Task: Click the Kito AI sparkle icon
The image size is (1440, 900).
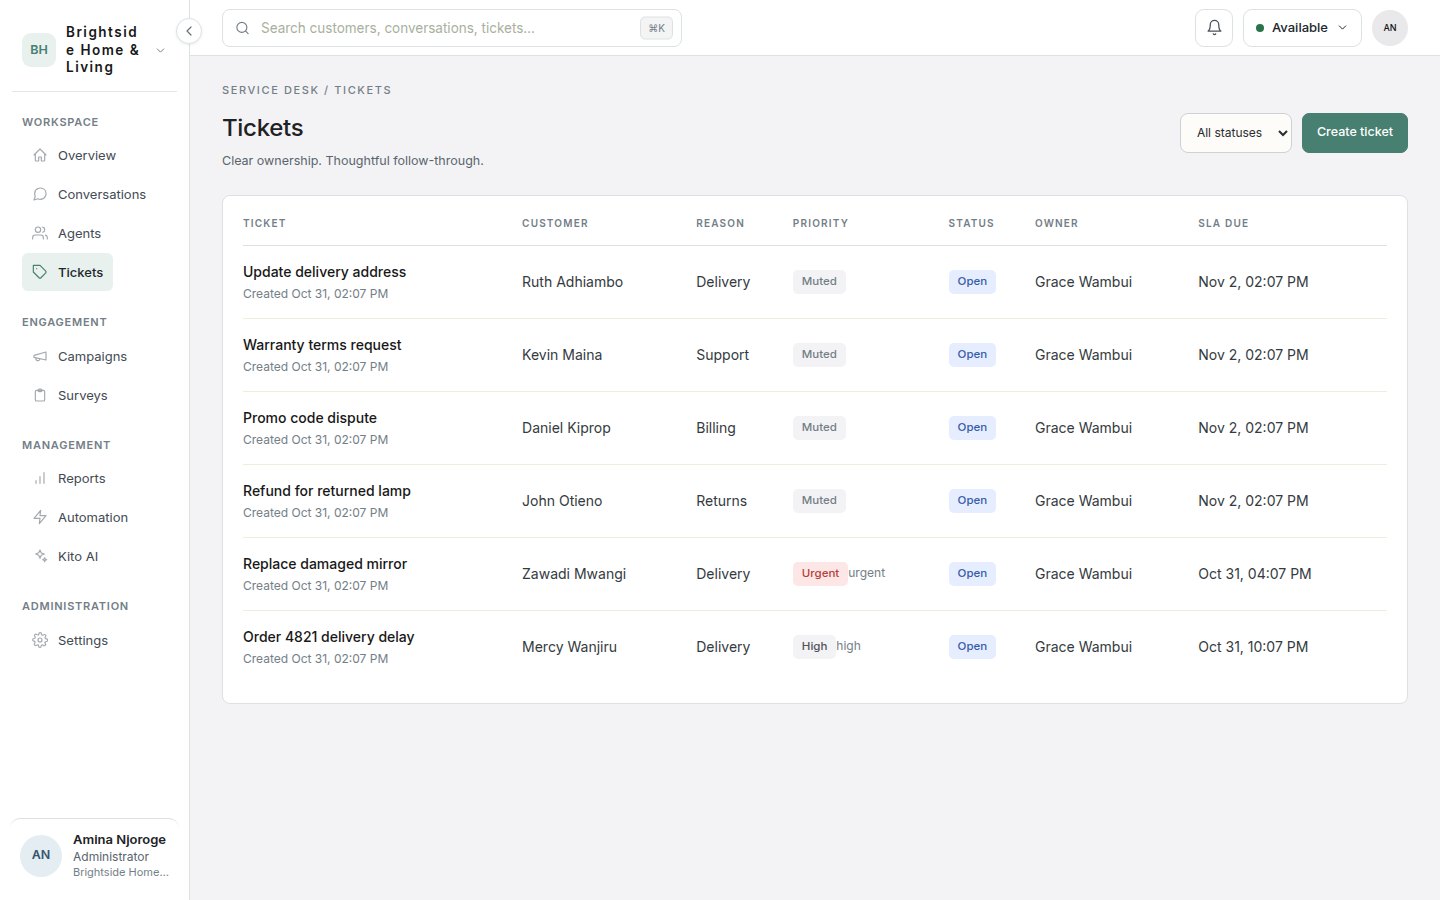Action: [40, 556]
